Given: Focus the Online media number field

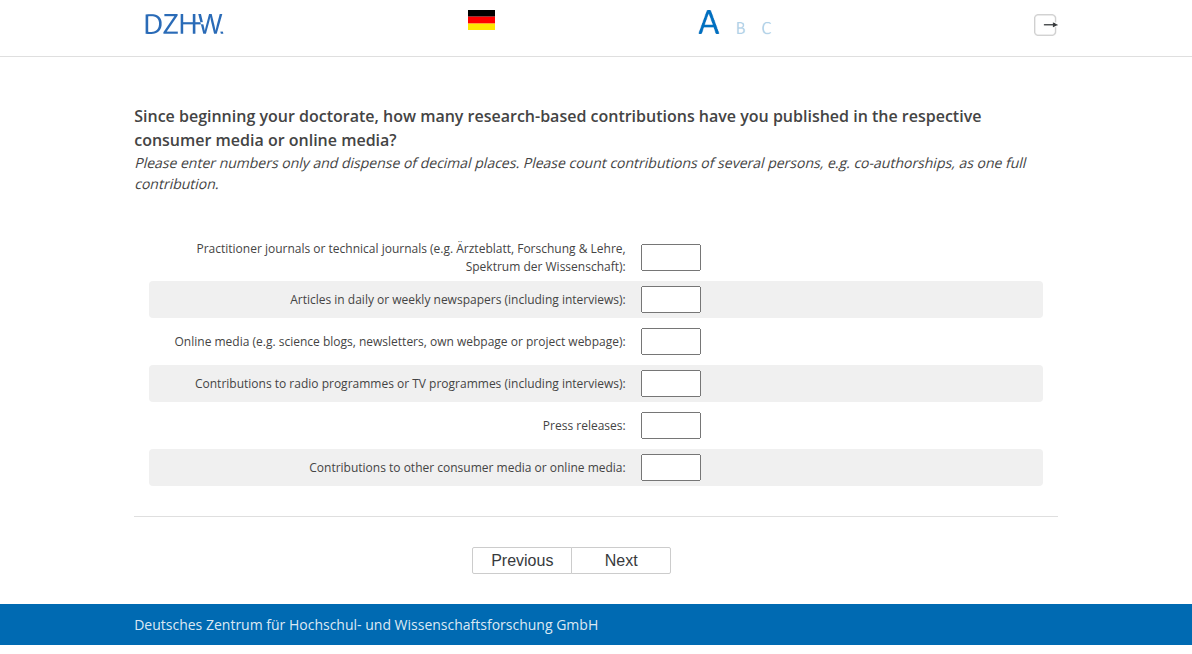Looking at the screenshot, I should [x=670, y=341].
